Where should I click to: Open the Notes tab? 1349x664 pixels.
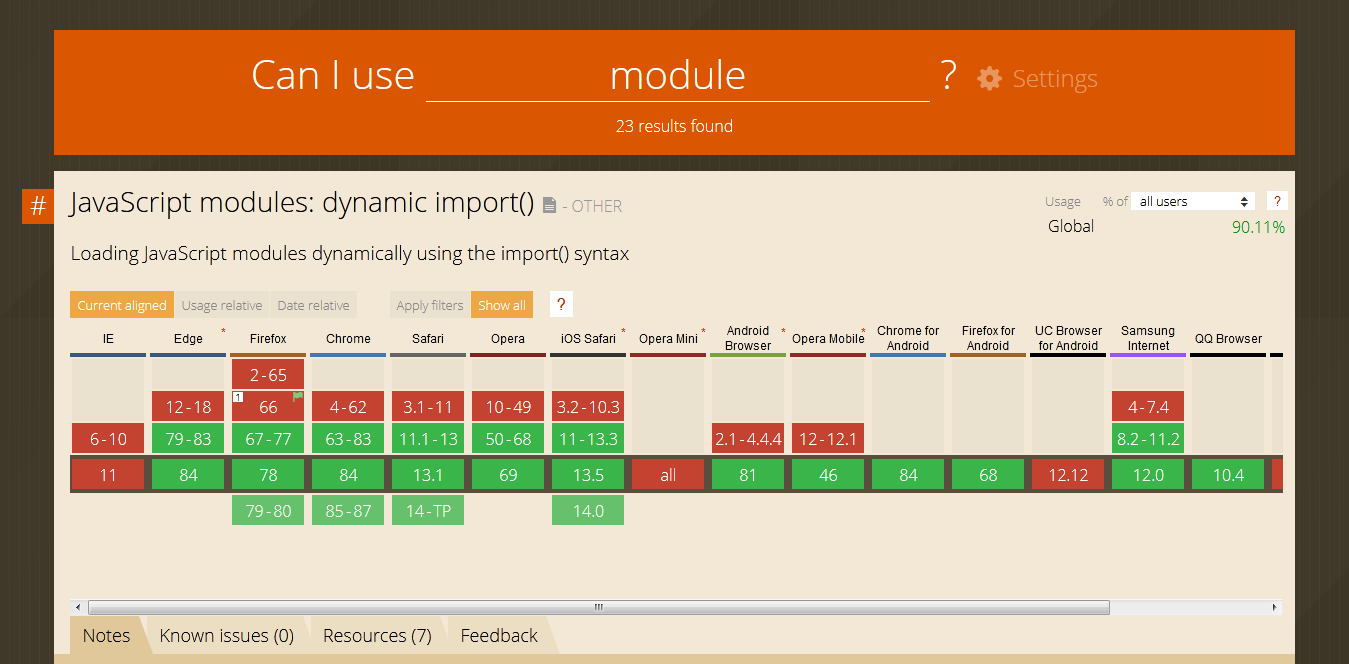[x=106, y=635]
